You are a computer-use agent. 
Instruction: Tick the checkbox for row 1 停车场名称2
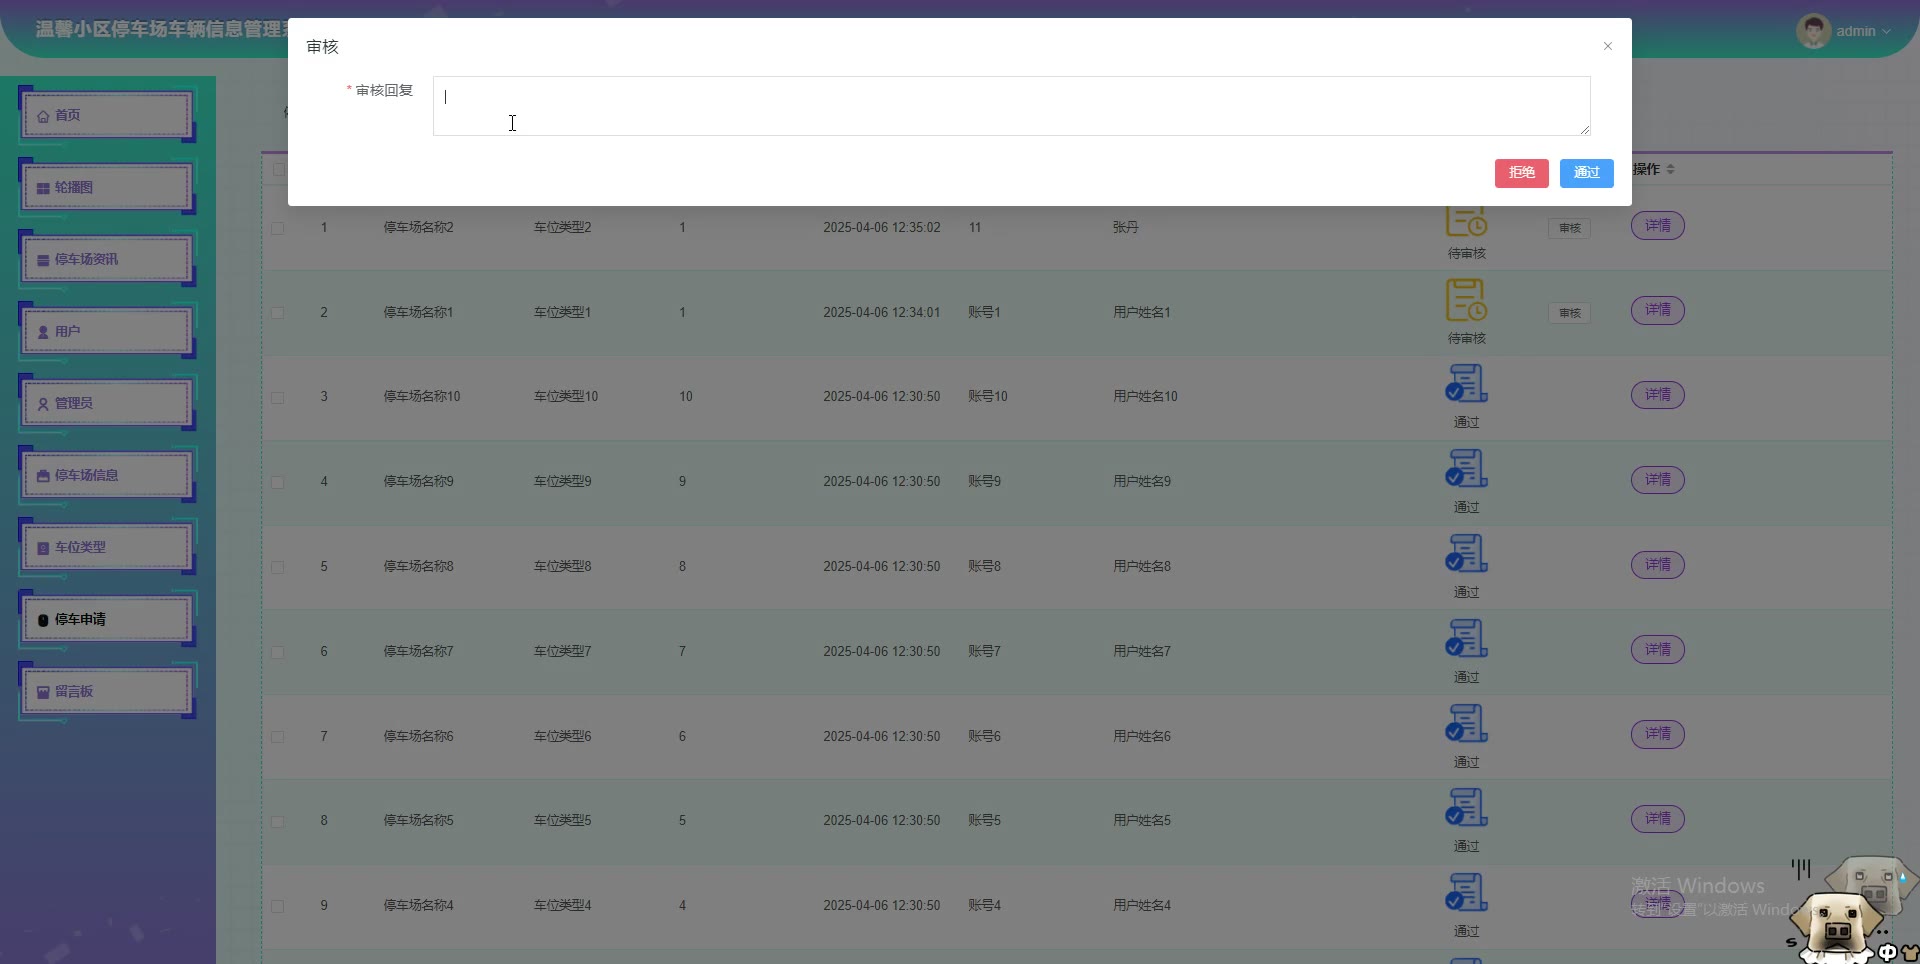coord(278,228)
